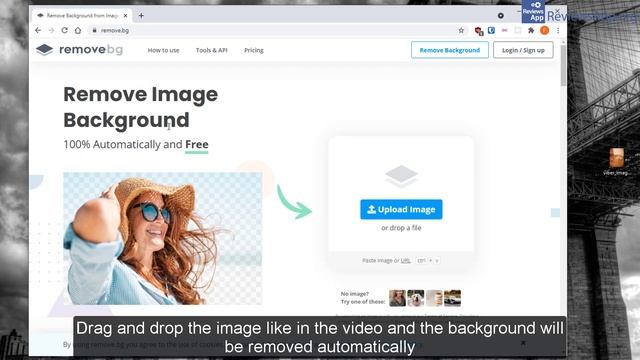Click the remove.bg logo
Screen dimensions: 640x360
tap(79, 50)
